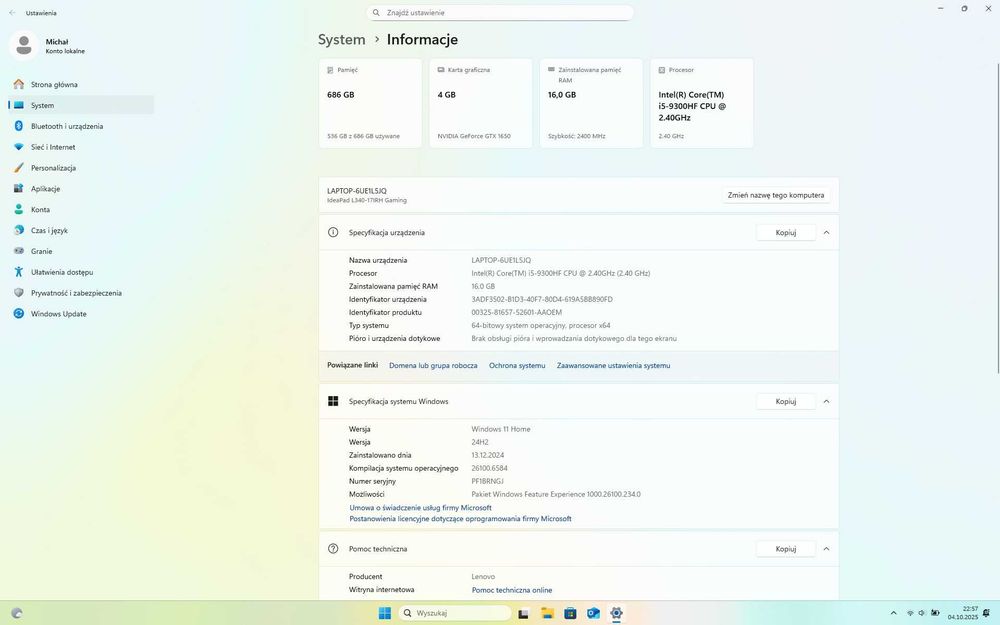The image size is (1000, 625).
Task: Open Bluetooth i urządzenia settings
Action: pos(80,126)
